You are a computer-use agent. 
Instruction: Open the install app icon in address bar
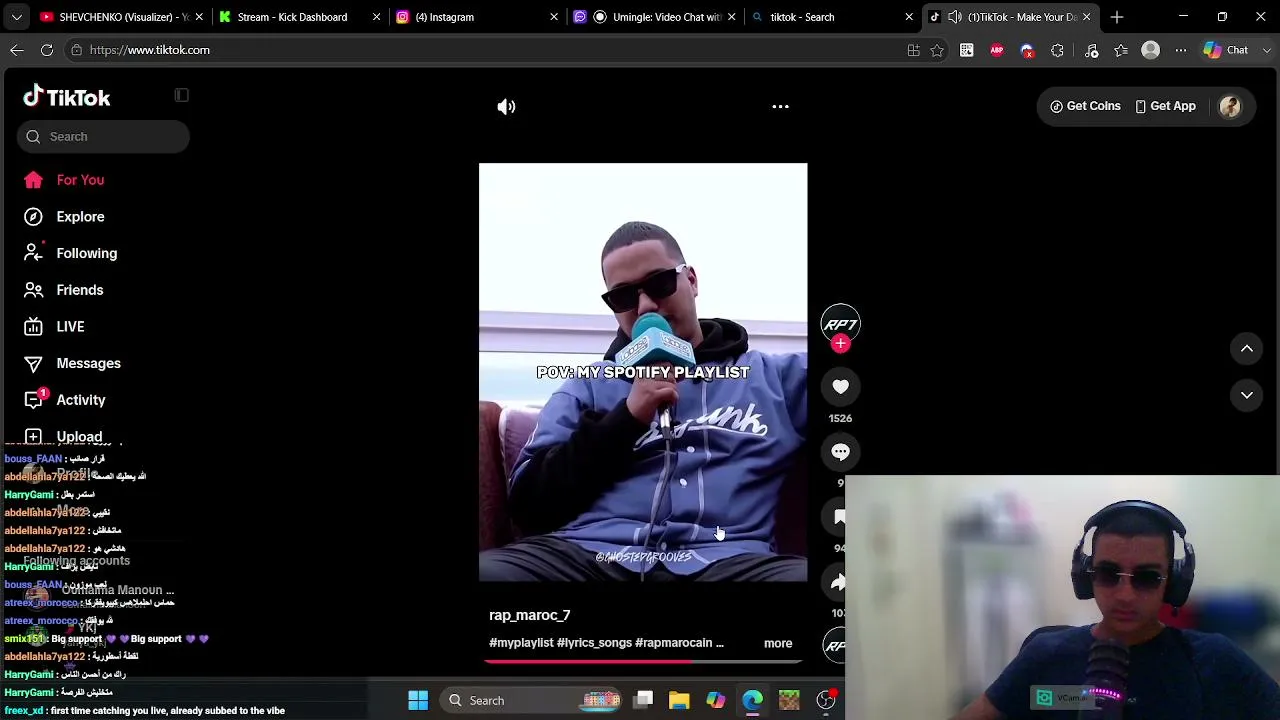[x=913, y=50]
